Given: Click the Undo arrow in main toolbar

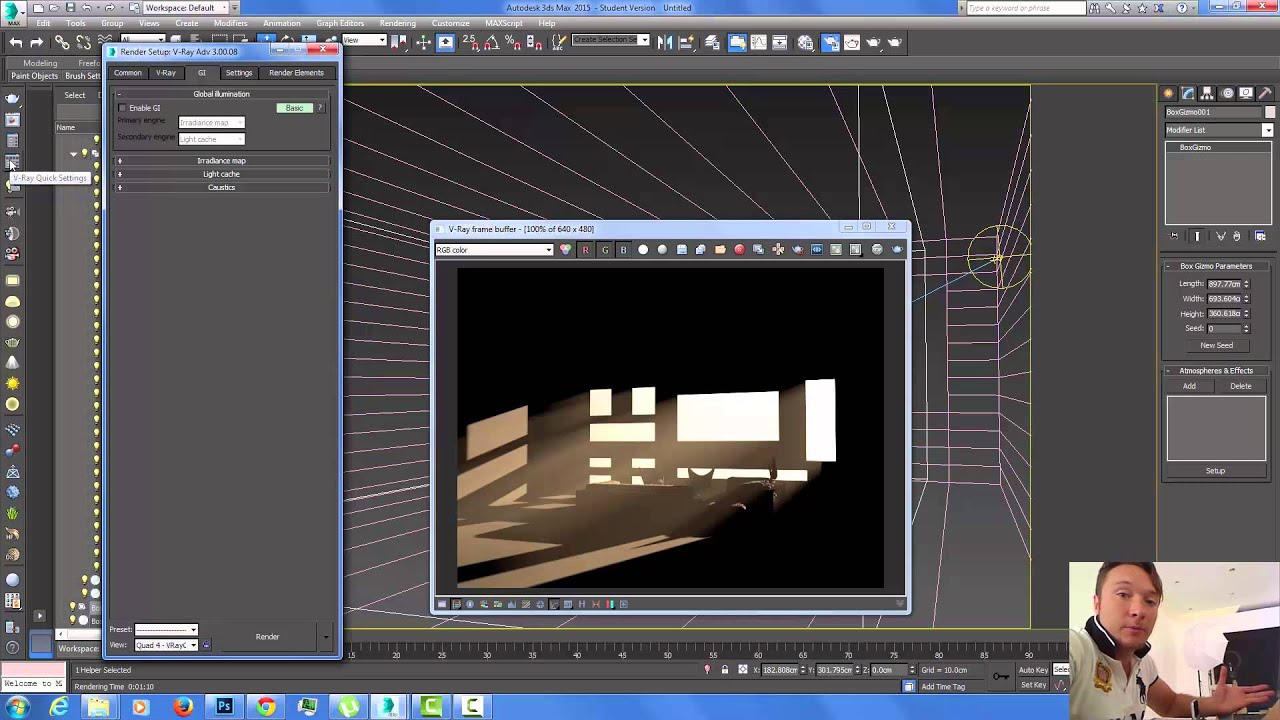Looking at the screenshot, I should (x=16, y=42).
